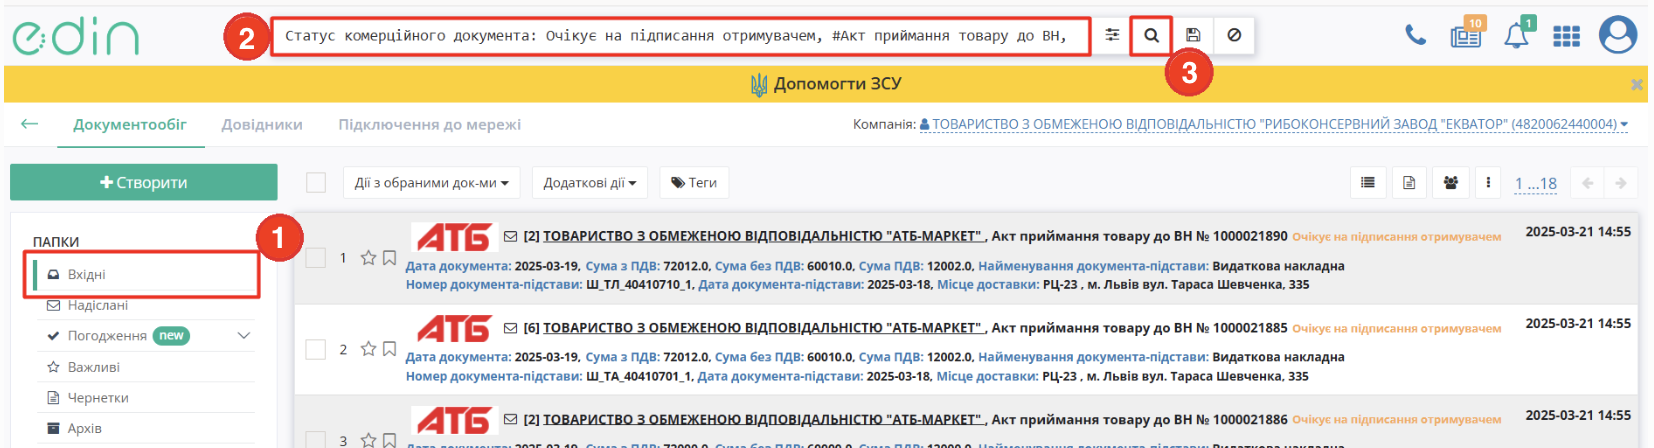This screenshot has height=448, width=1654.
Task: Expand the Погодження folder chevron
Action: (244, 336)
